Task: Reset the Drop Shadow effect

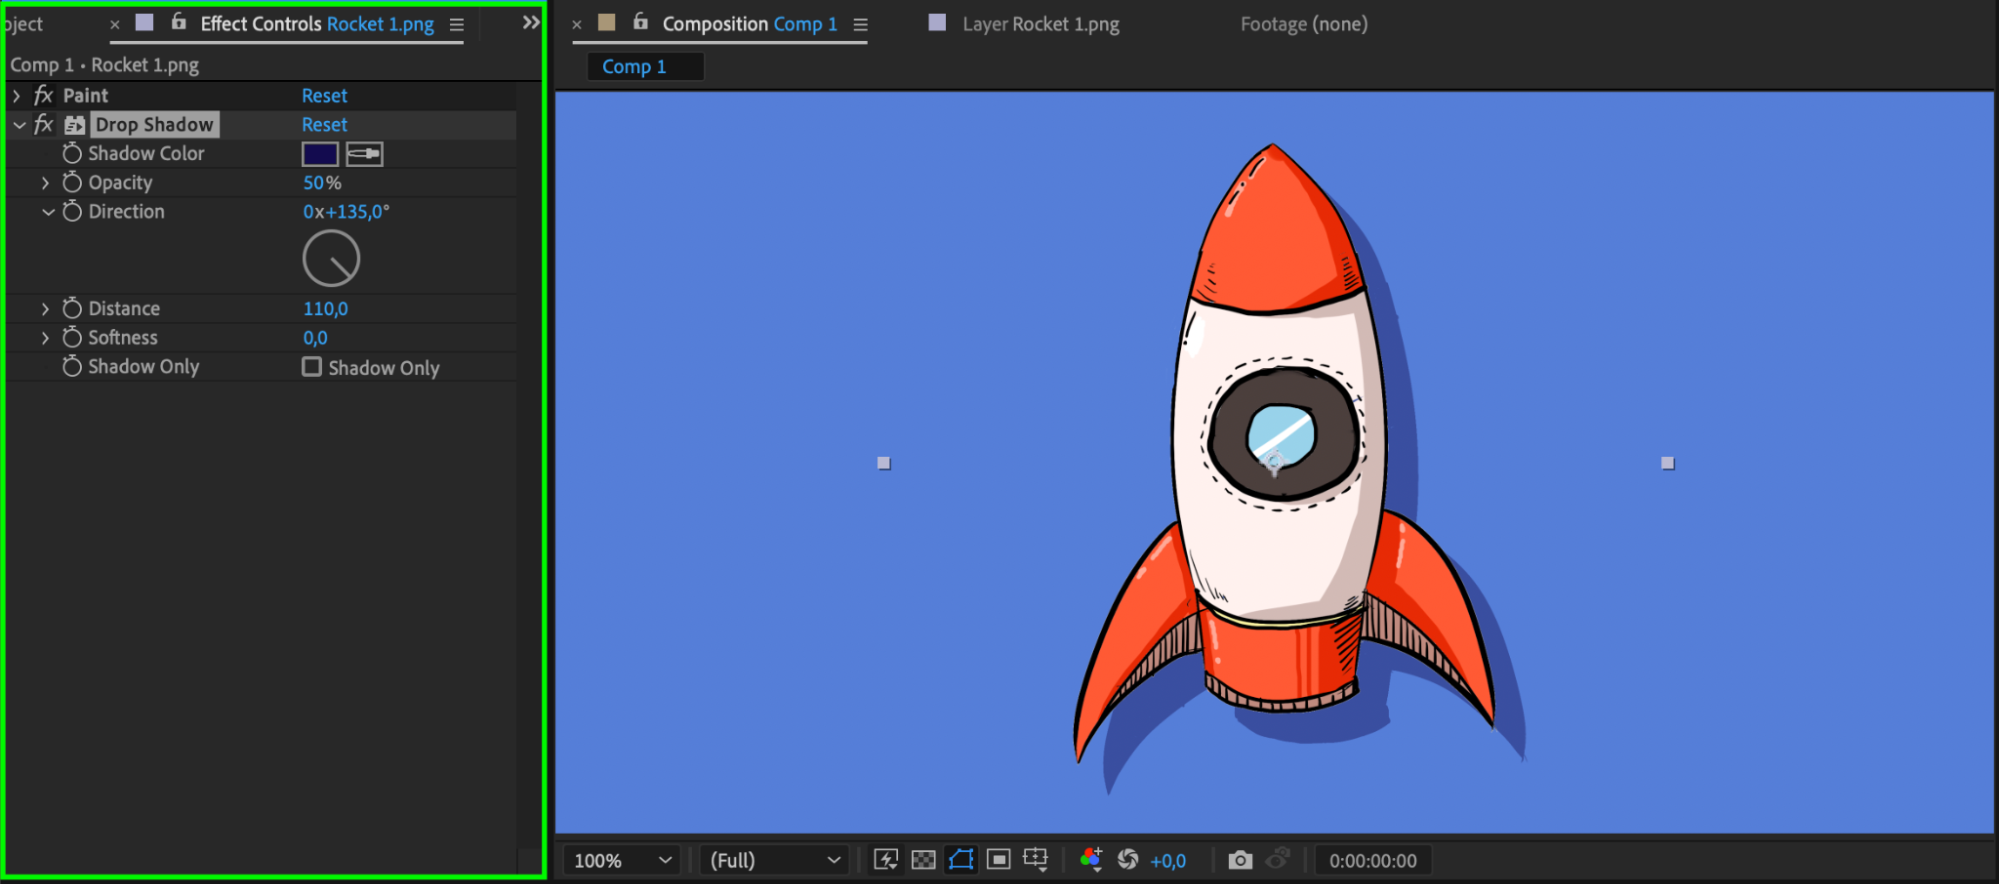Action: [x=324, y=125]
